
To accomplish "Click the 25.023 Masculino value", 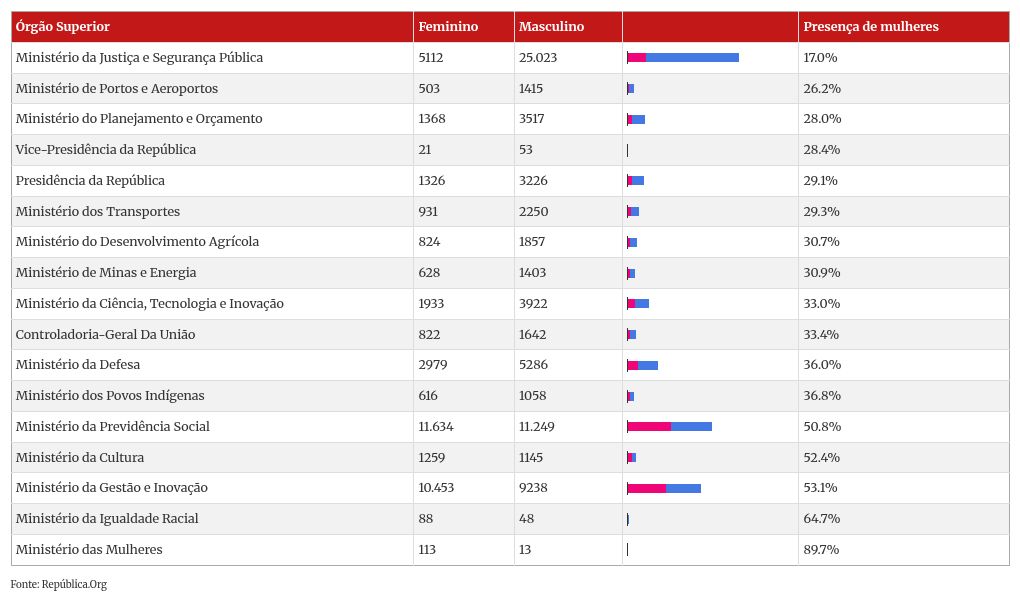I will [x=538, y=58].
